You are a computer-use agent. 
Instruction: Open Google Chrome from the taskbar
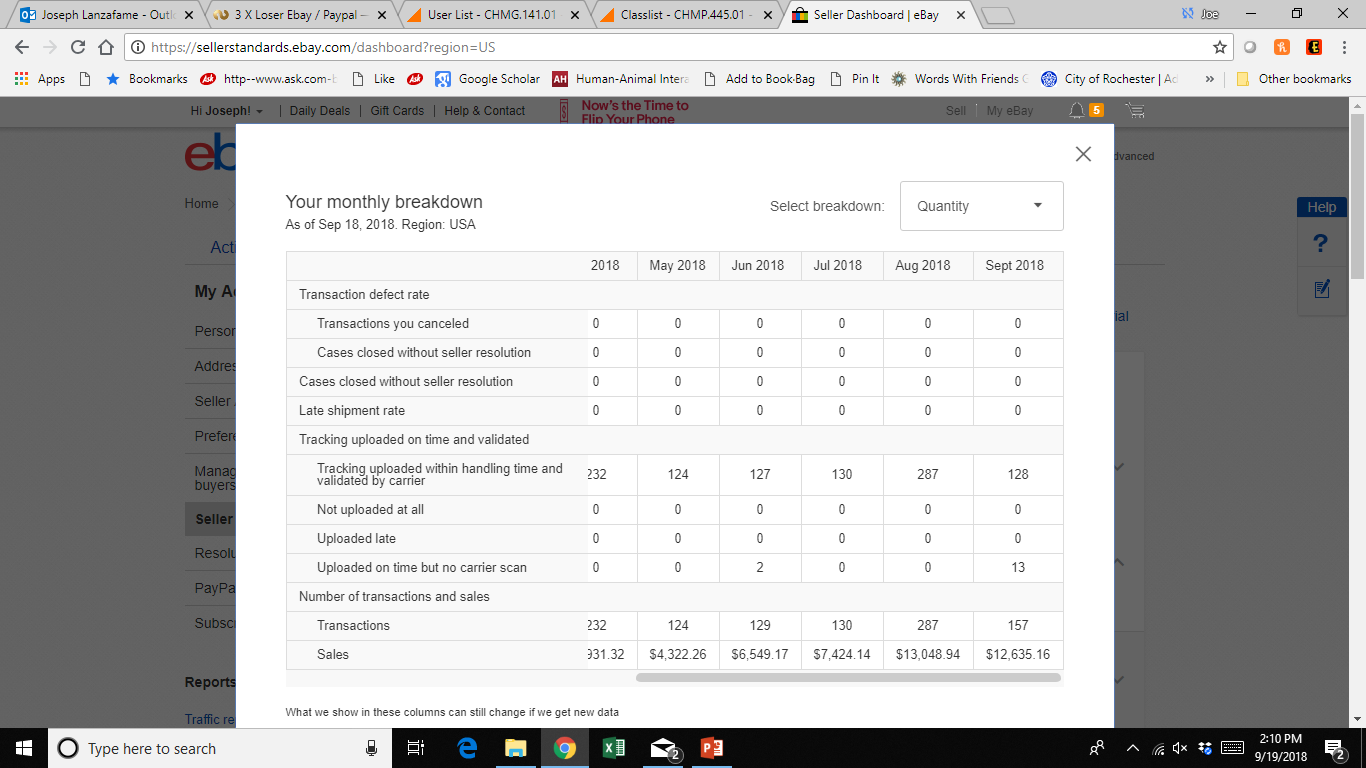point(564,748)
